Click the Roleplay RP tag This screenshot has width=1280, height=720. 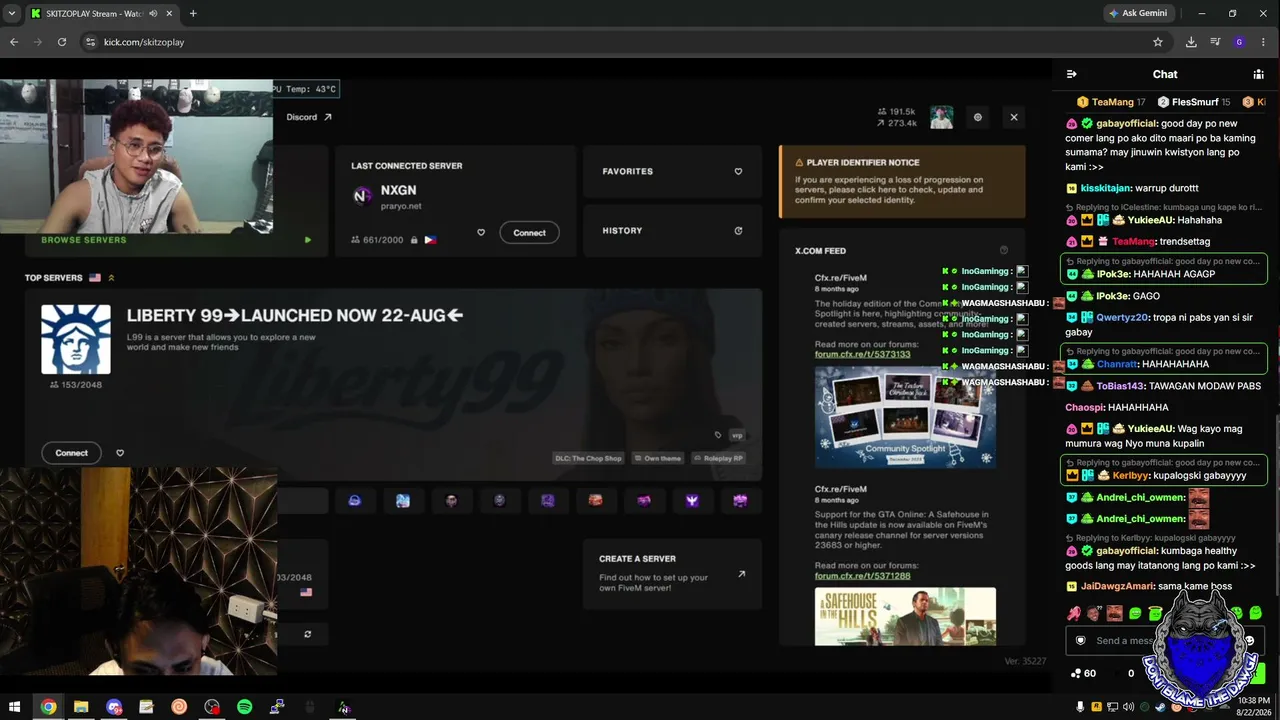click(x=719, y=458)
